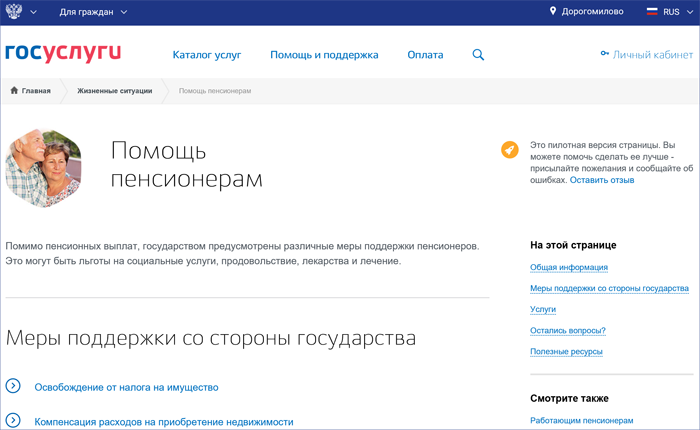Click the location pin icon next to Дорогомилово
The image size is (700, 430).
pyautogui.click(x=553, y=11)
